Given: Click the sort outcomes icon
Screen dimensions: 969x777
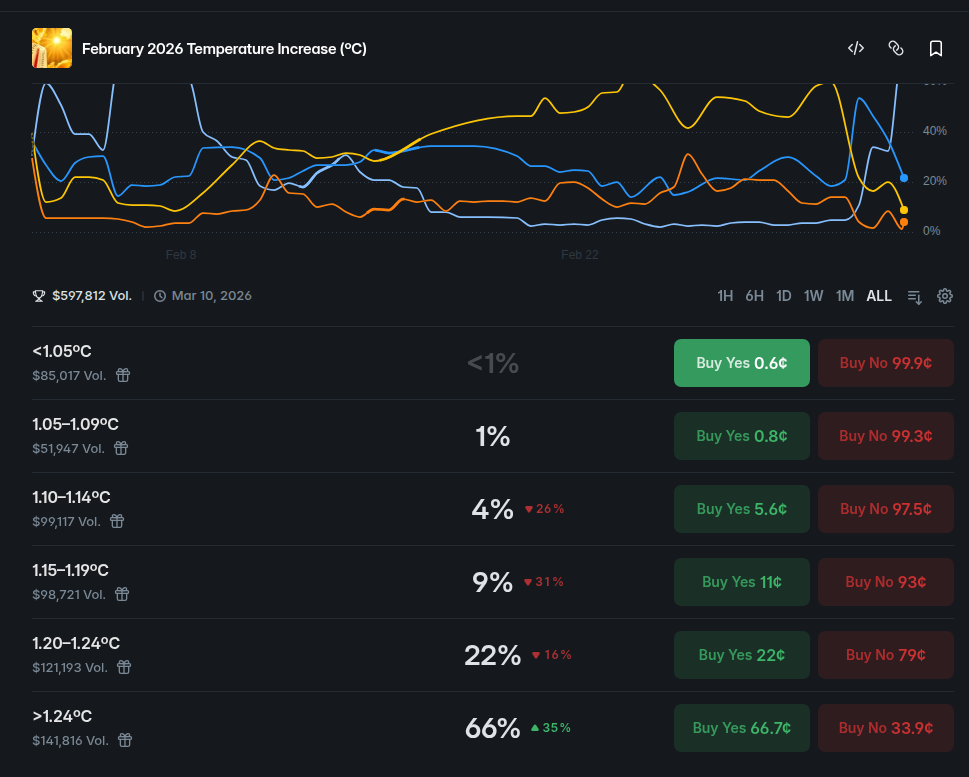Looking at the screenshot, I should (x=915, y=296).
